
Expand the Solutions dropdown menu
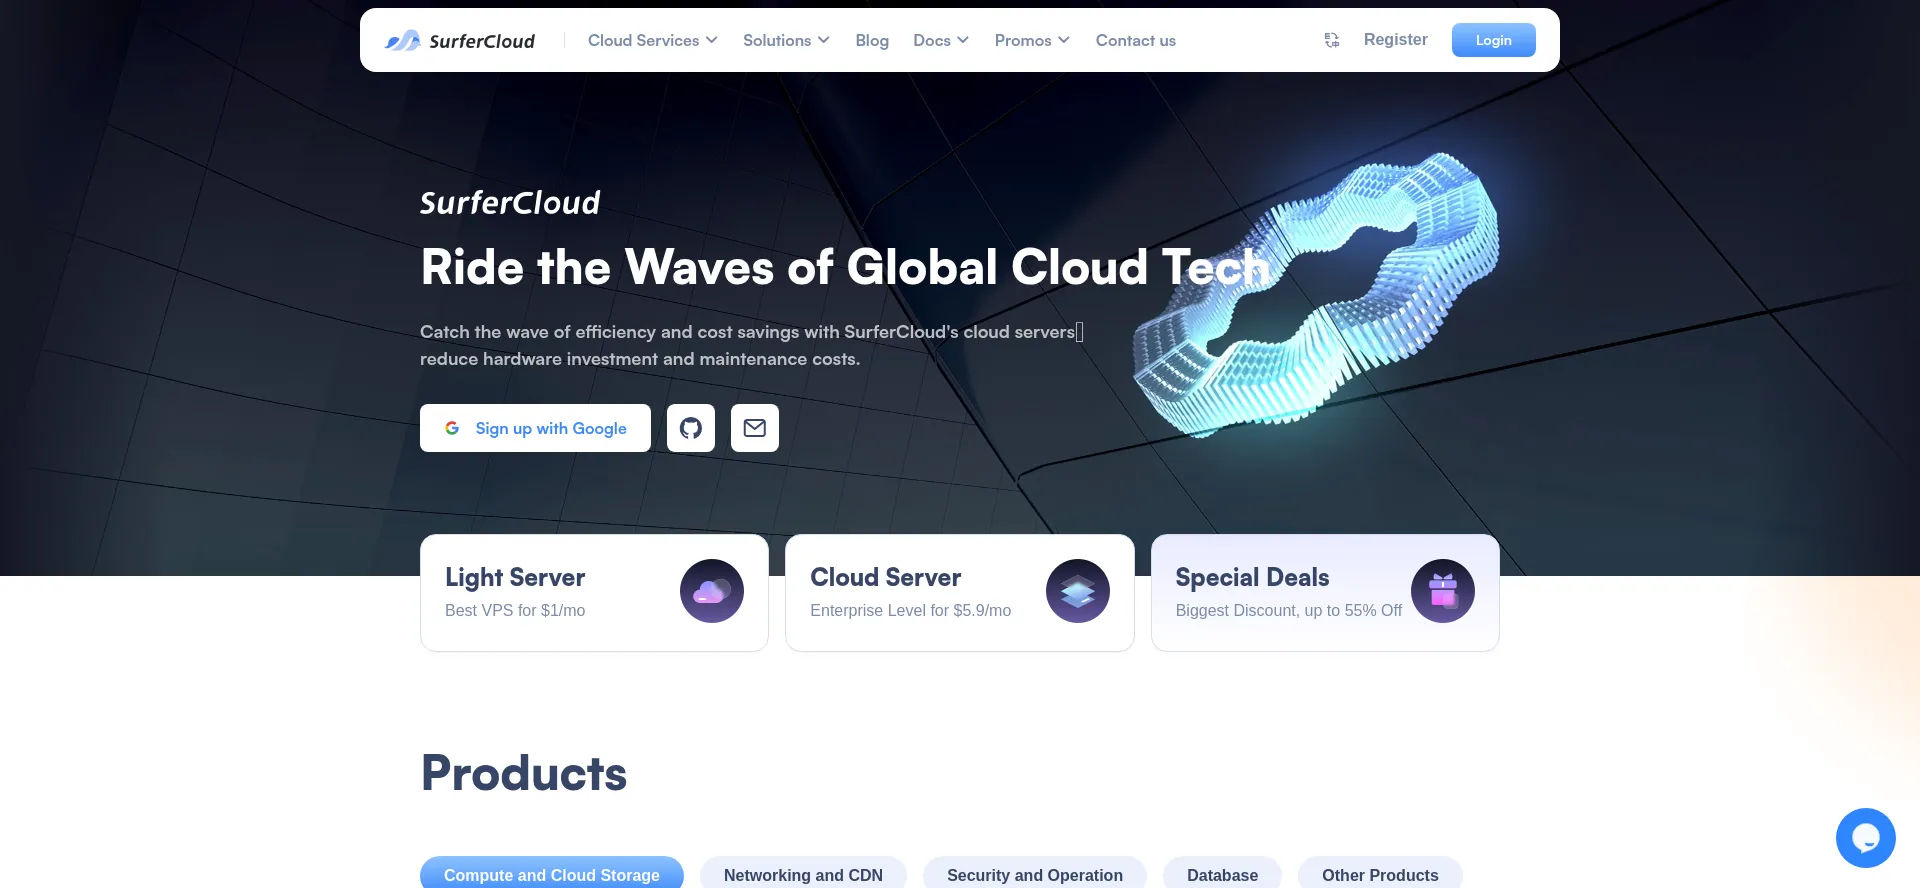(786, 40)
